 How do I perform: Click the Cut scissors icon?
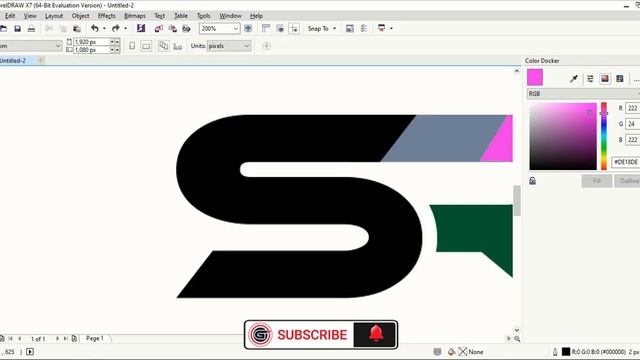tap(49, 29)
